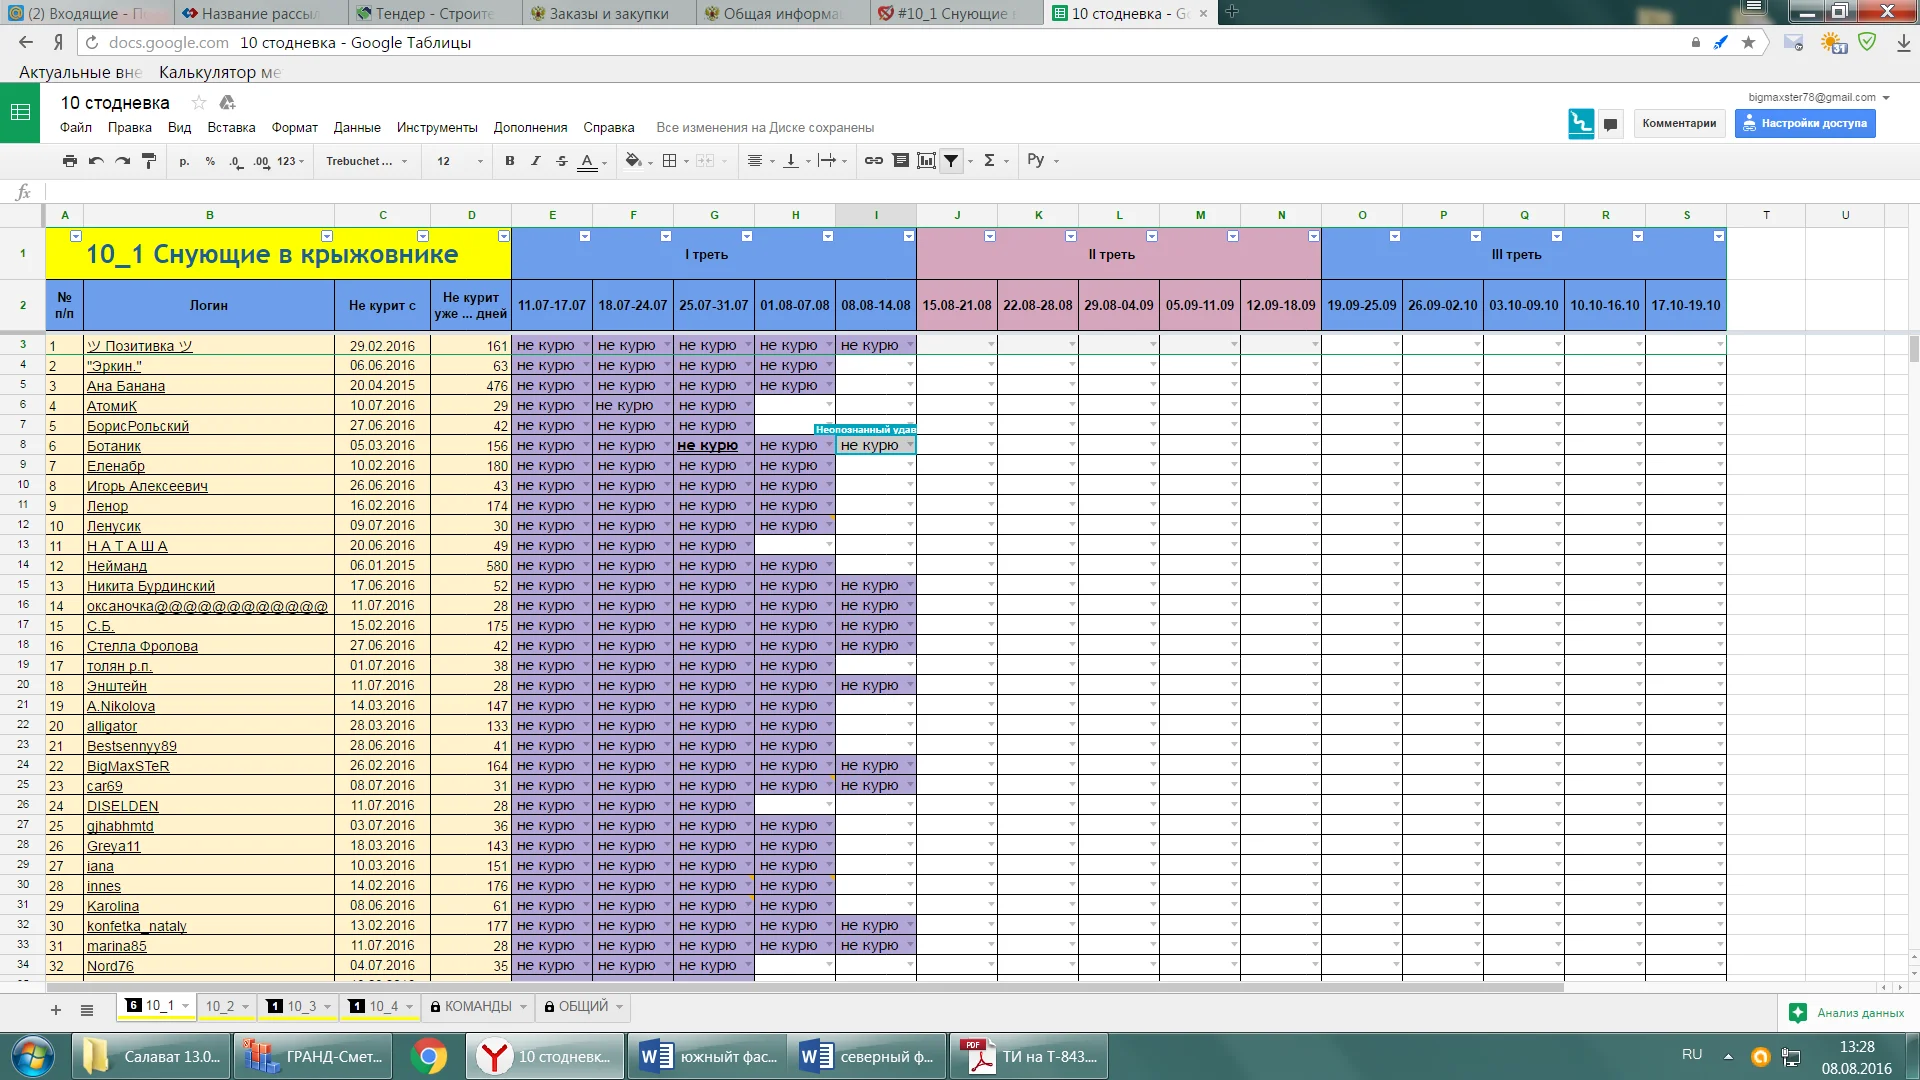The image size is (1920, 1080).
Task: Toggle bold formatting
Action: (510, 161)
